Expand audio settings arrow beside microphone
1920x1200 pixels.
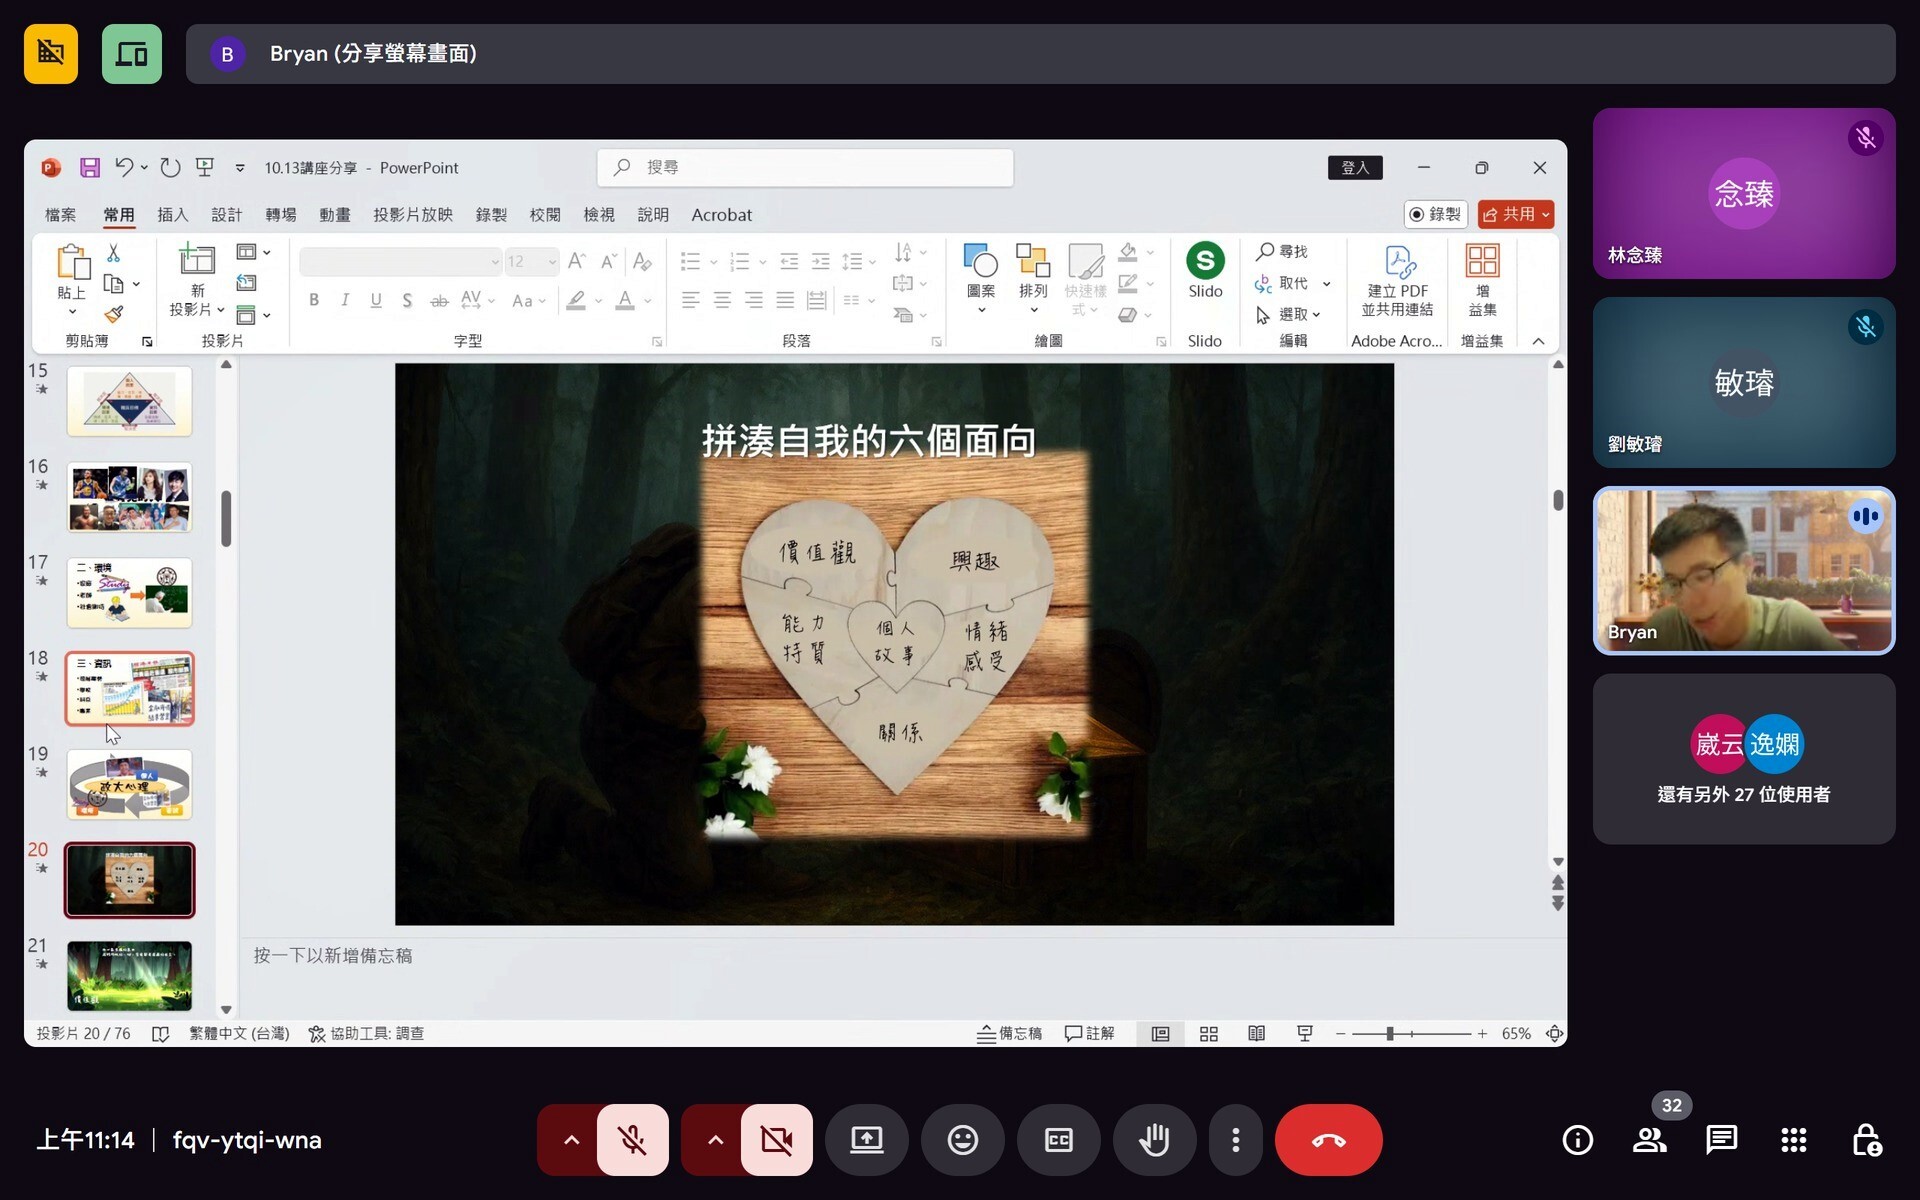point(570,1140)
